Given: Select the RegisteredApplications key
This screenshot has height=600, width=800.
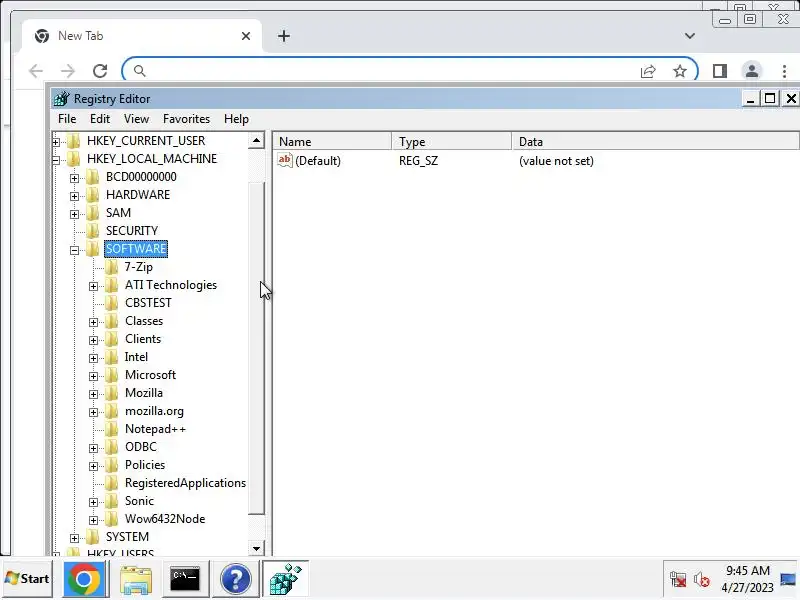Looking at the screenshot, I should 185,483.
